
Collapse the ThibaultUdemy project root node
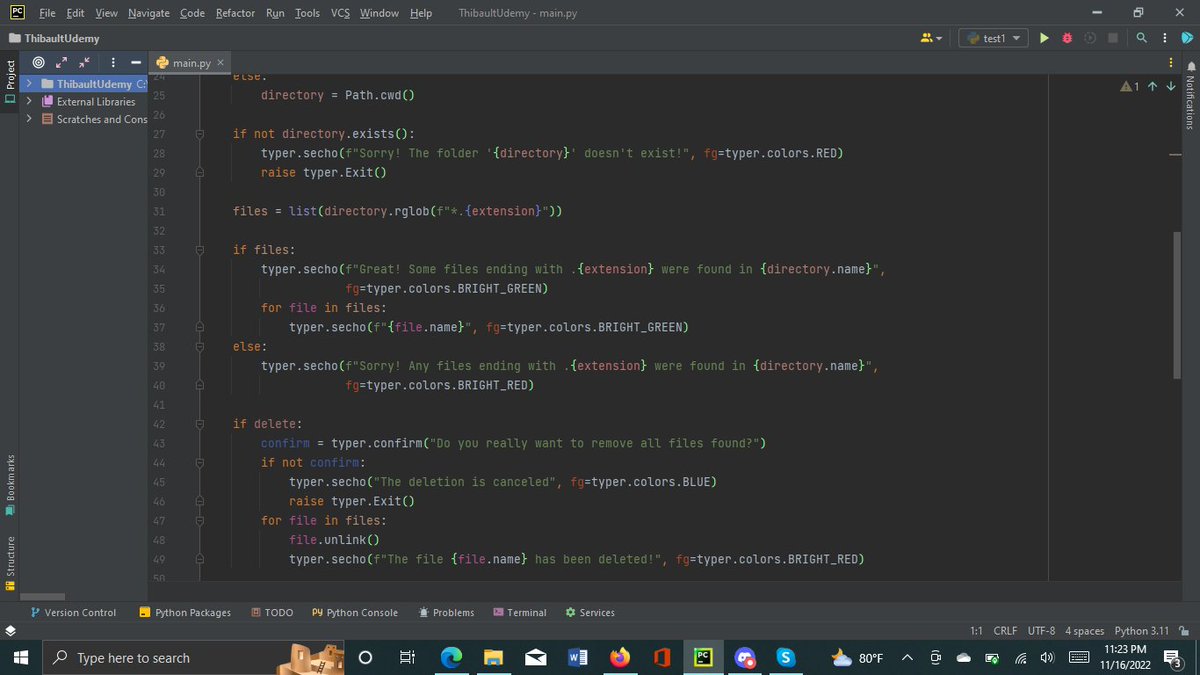[29, 83]
